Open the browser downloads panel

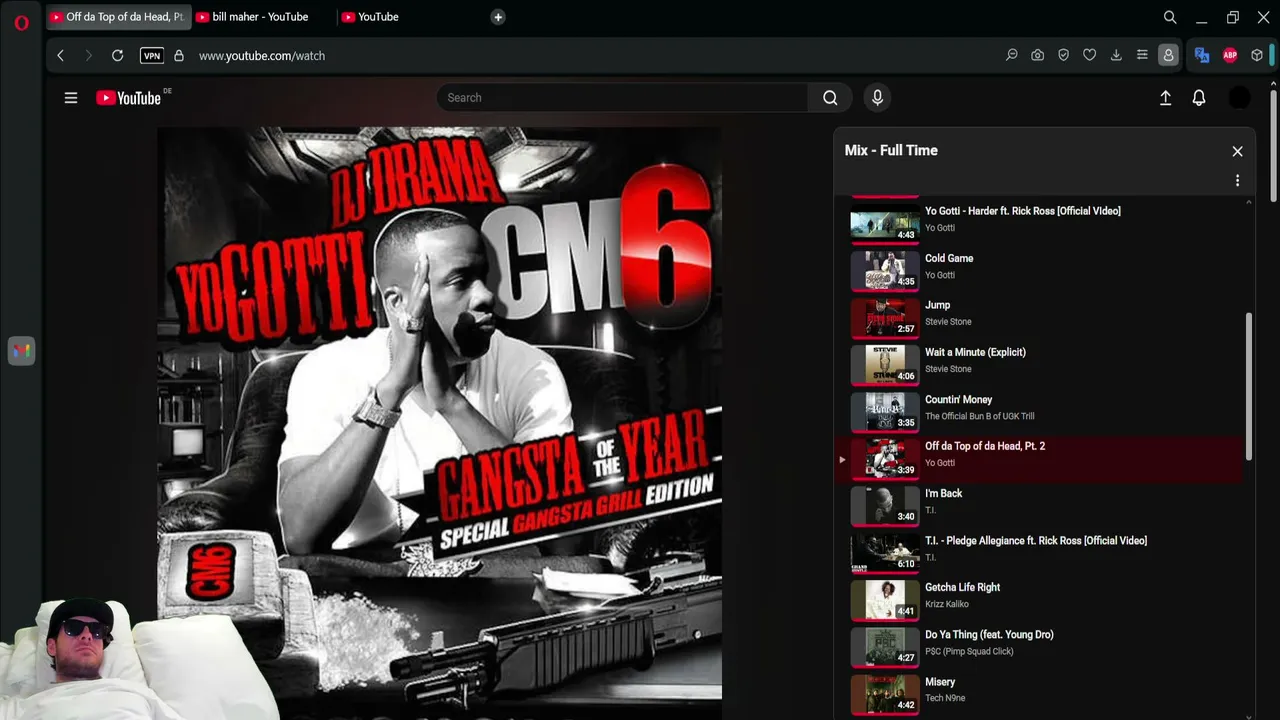point(1116,56)
